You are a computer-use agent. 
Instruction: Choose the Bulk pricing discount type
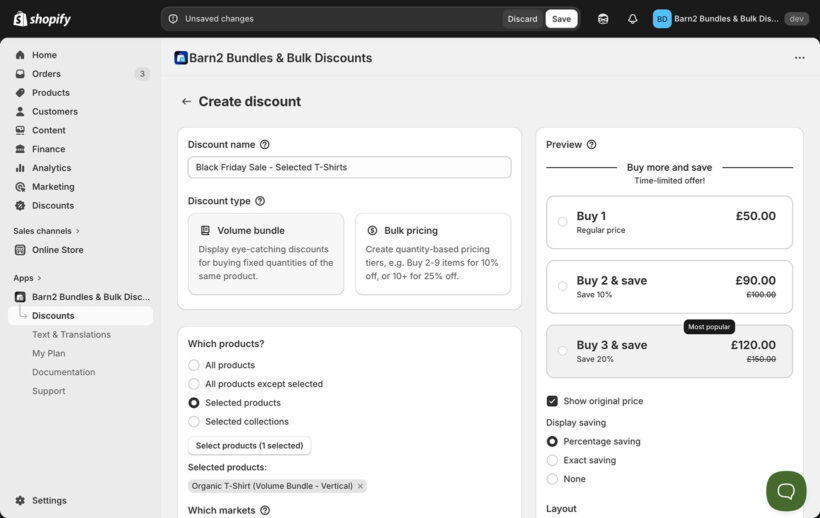click(433, 254)
